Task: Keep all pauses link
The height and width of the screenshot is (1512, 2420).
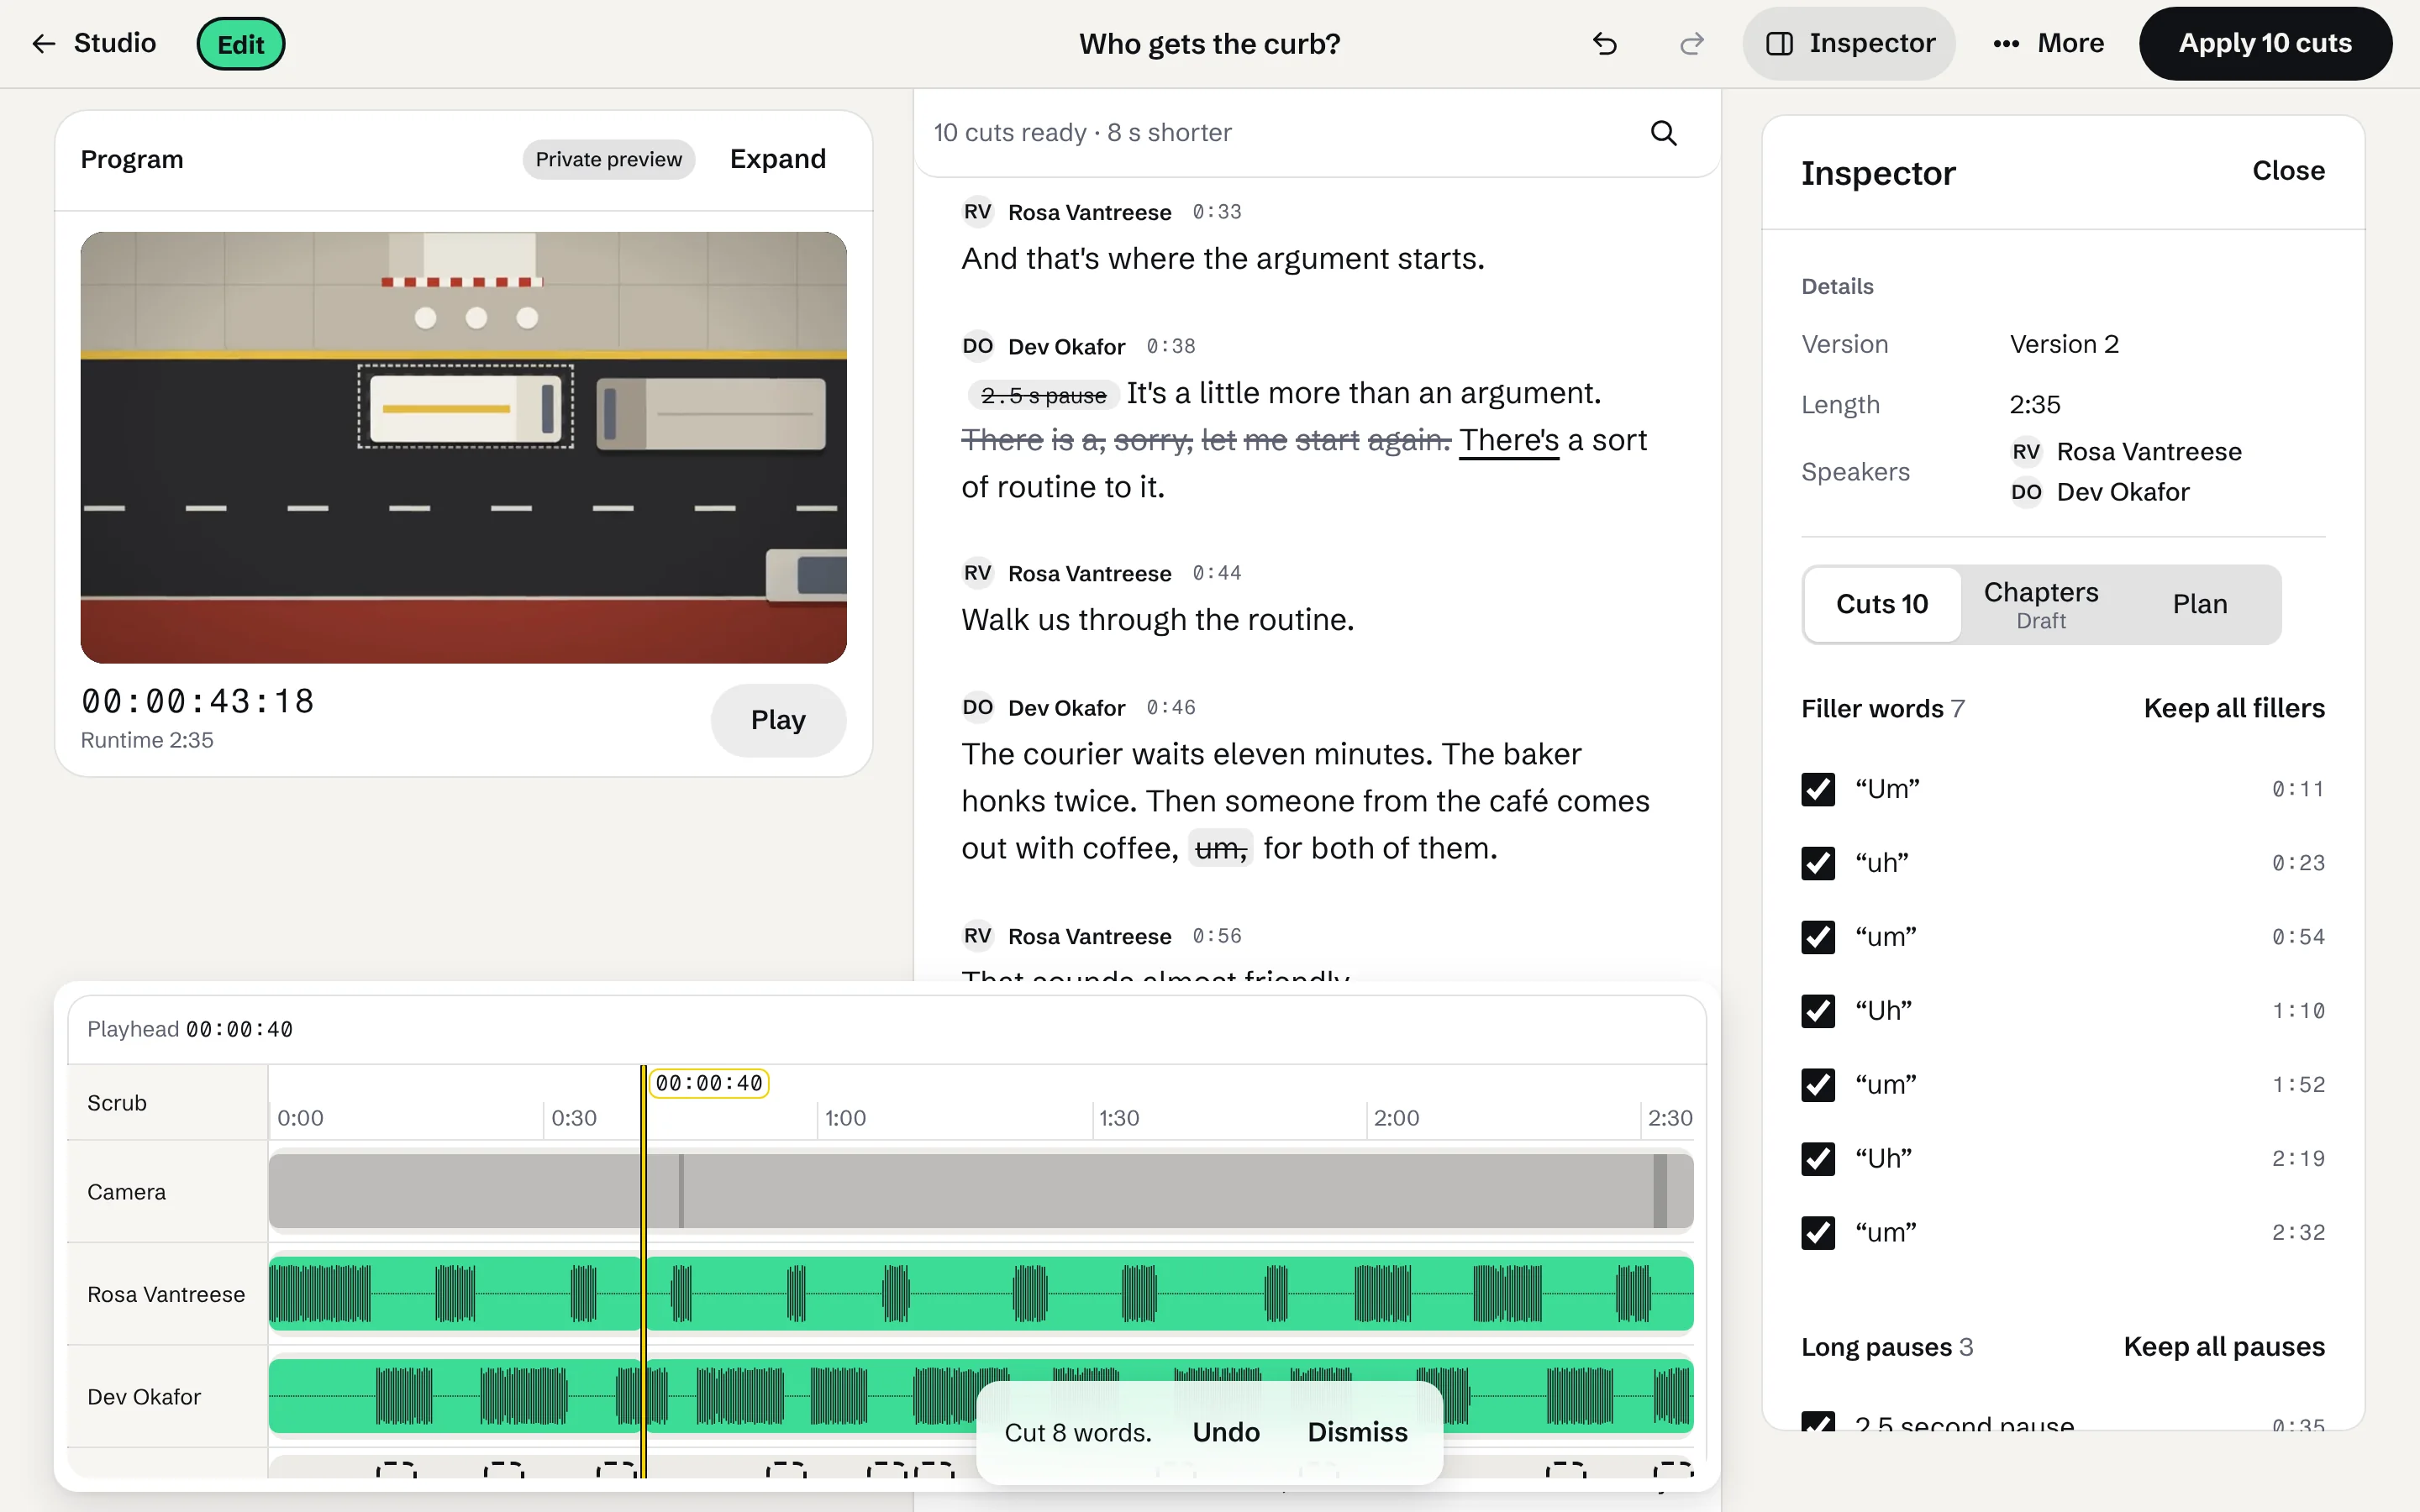Action: point(2224,1346)
